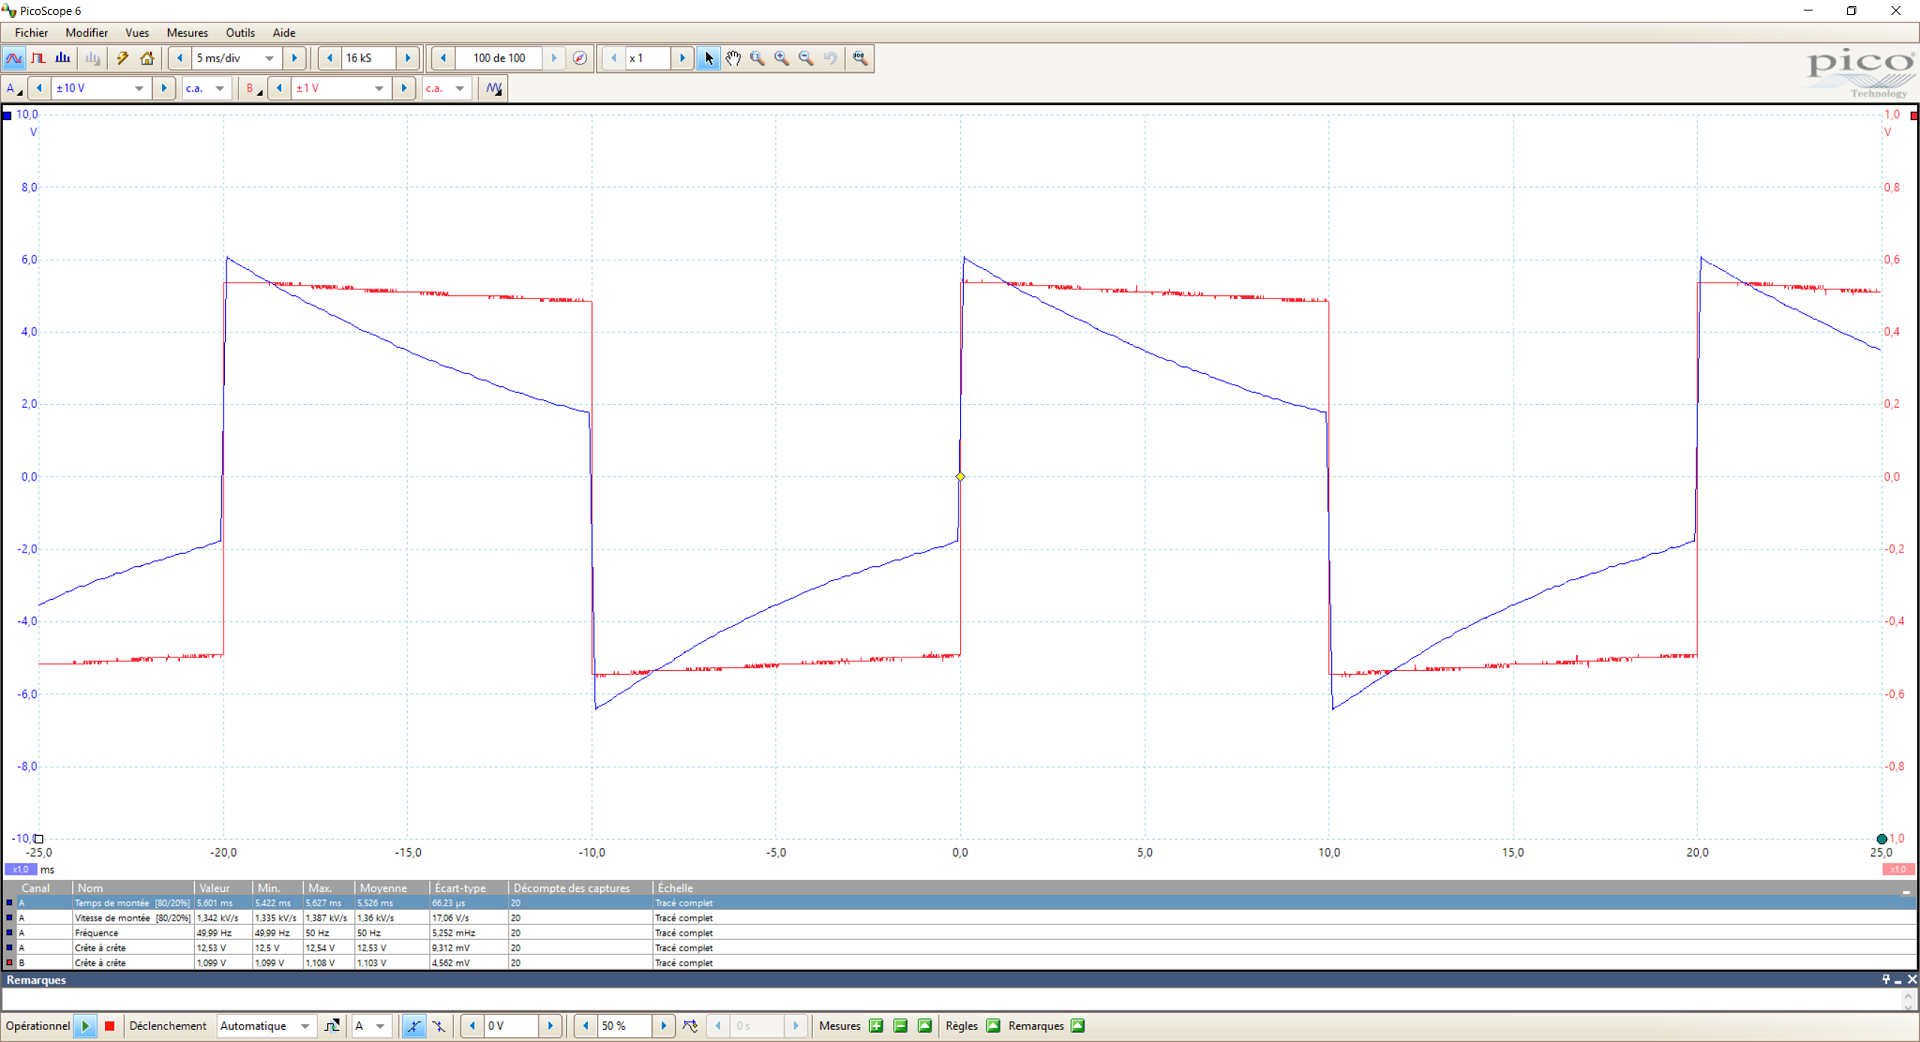Decrease pre-trigger 50 % value
This screenshot has width=1920, height=1042.
585,1026
